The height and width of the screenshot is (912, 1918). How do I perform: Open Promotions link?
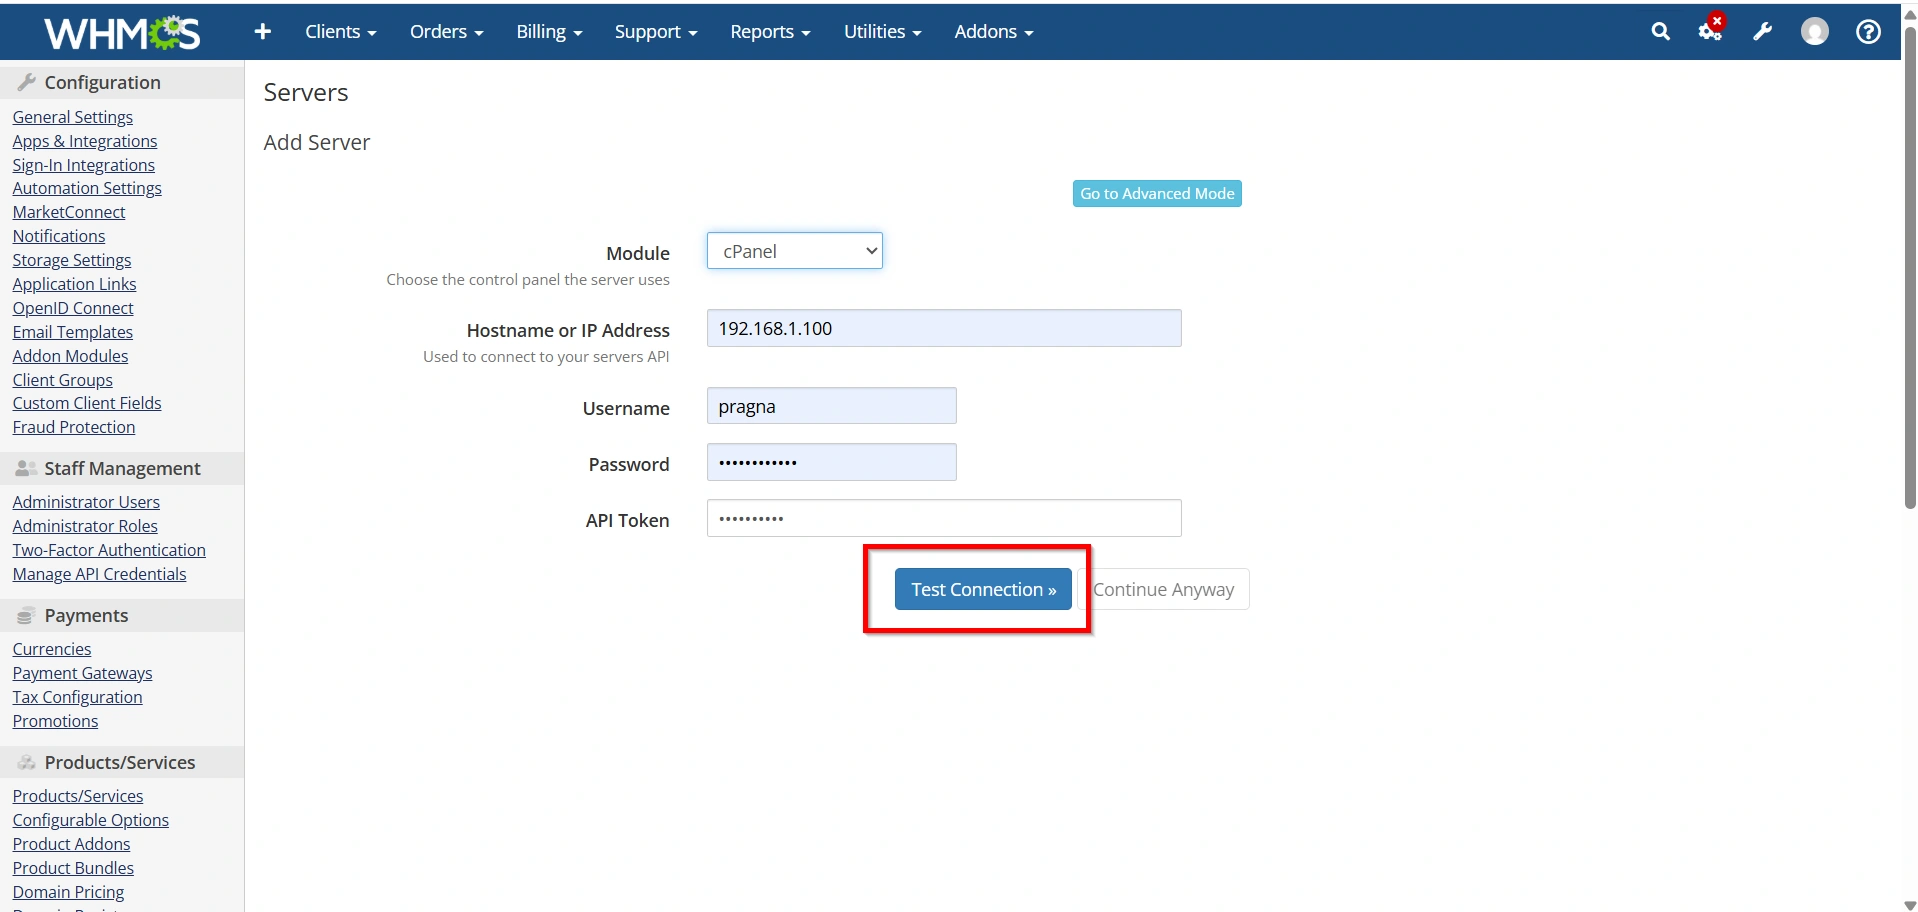click(56, 722)
